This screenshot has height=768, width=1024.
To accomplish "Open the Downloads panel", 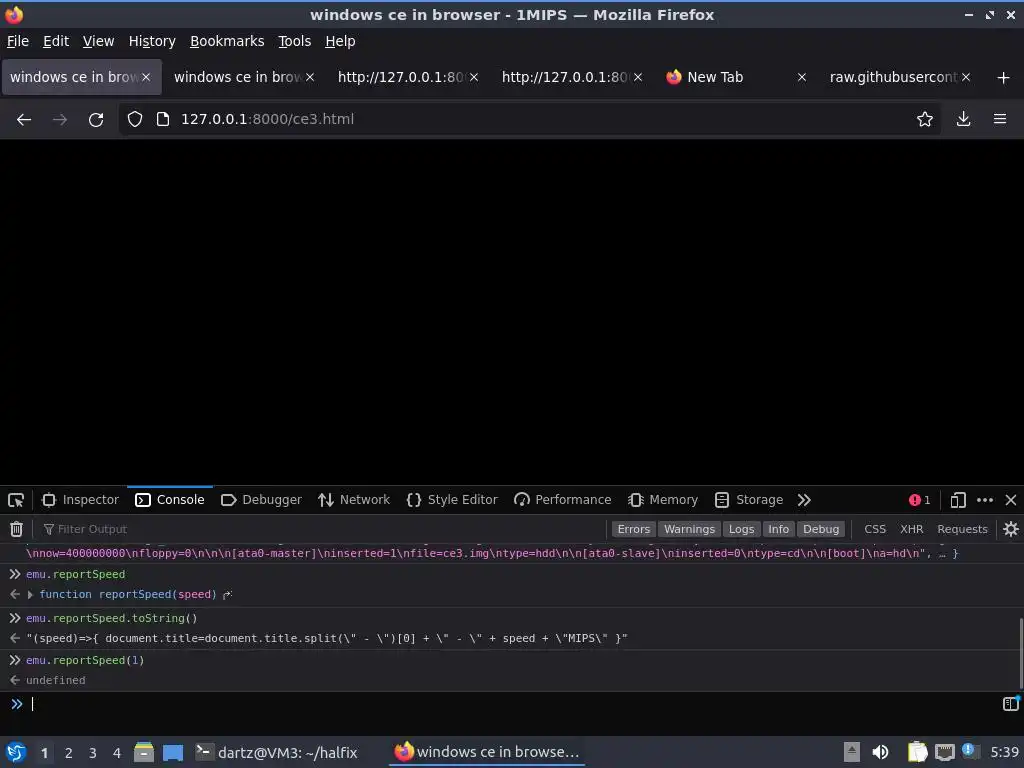I will click(963, 120).
